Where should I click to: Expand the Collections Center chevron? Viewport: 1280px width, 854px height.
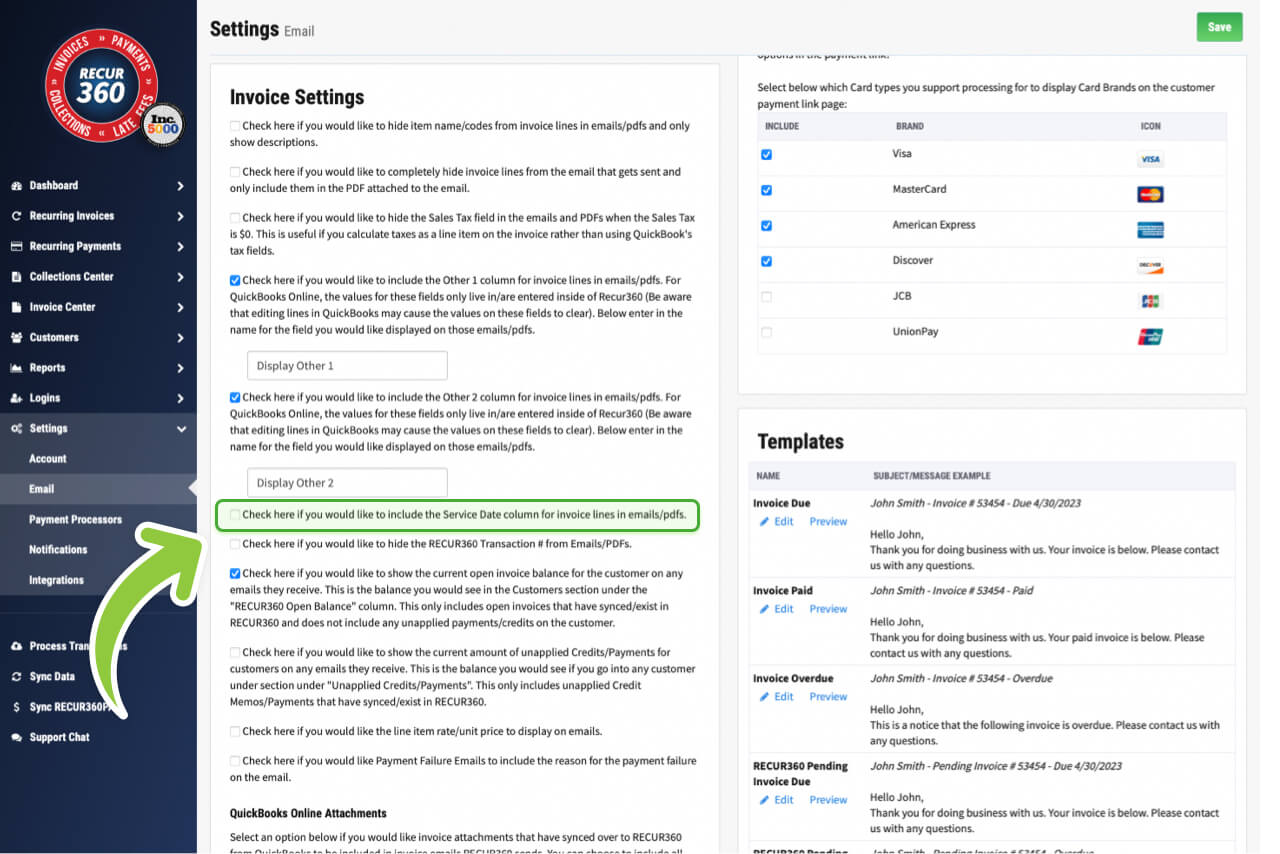click(180, 277)
